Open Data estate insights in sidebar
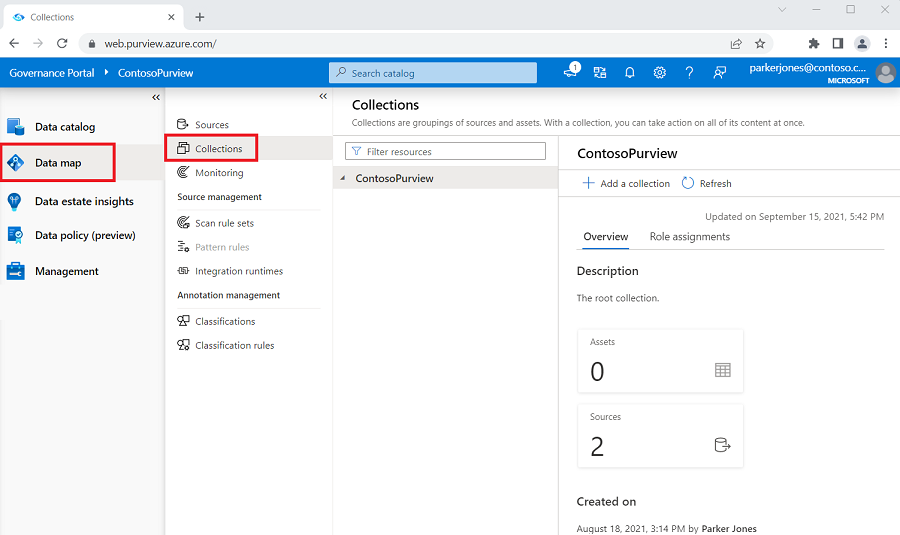Image resolution: width=900 pixels, height=535 pixels. (84, 201)
